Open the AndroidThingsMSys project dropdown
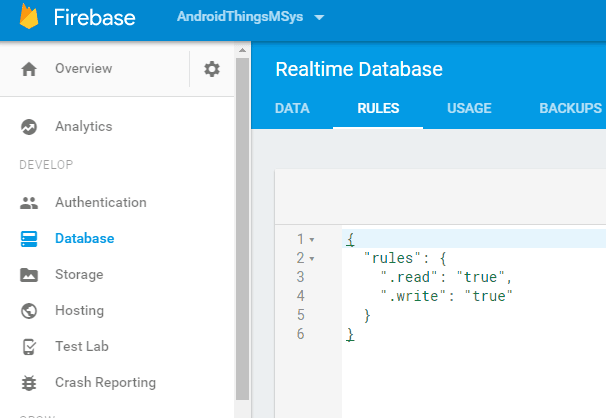Image resolution: width=606 pixels, height=418 pixels. pyautogui.click(x=250, y=18)
